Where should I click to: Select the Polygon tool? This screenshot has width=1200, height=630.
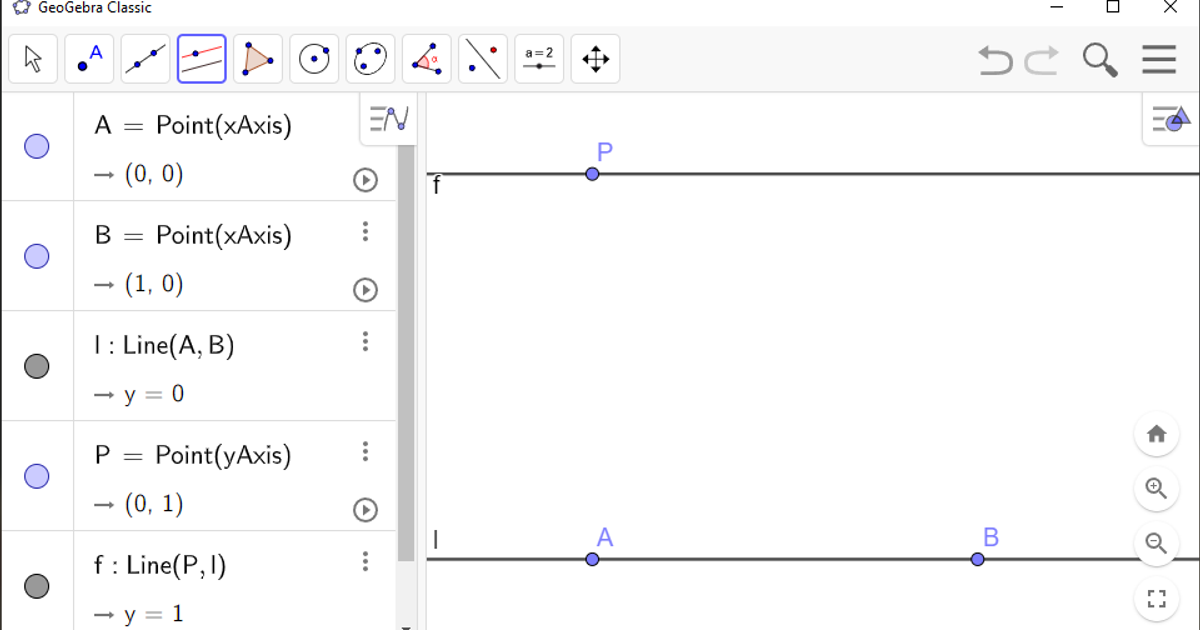tap(257, 59)
